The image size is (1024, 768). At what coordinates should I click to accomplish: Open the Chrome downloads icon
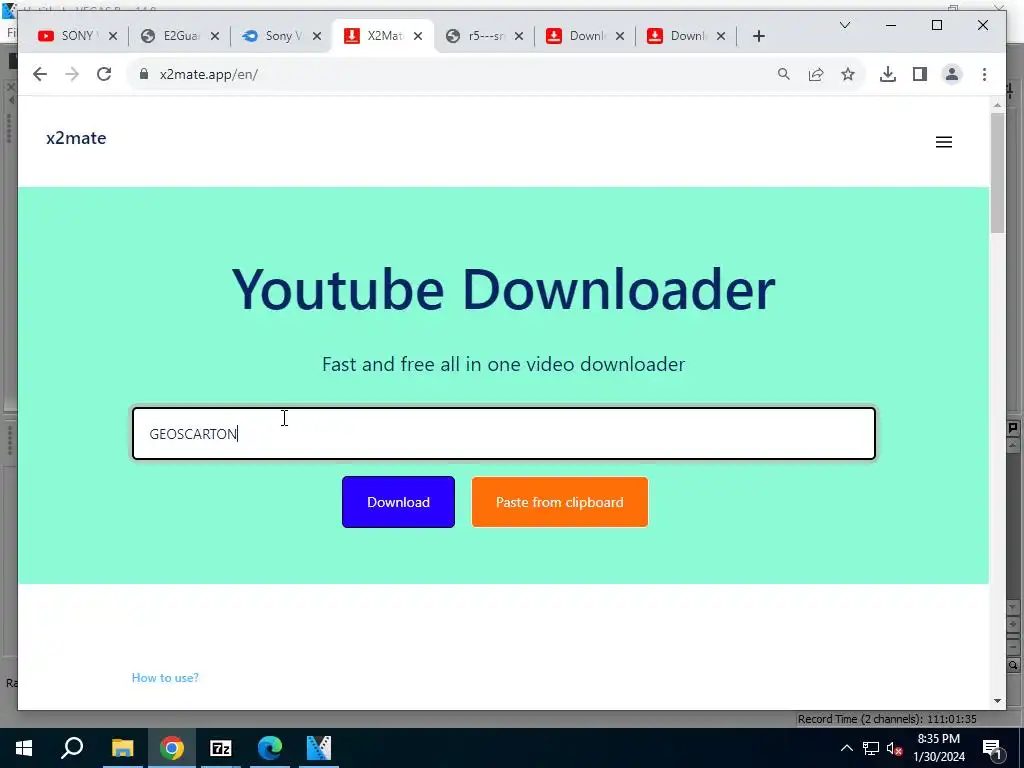888,74
